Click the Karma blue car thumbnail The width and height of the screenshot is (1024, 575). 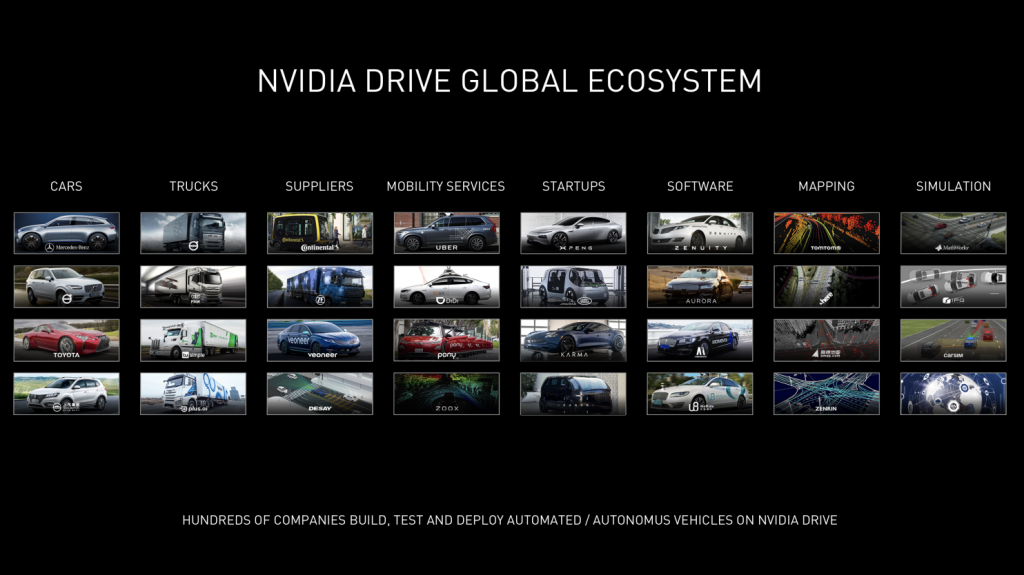(573, 340)
